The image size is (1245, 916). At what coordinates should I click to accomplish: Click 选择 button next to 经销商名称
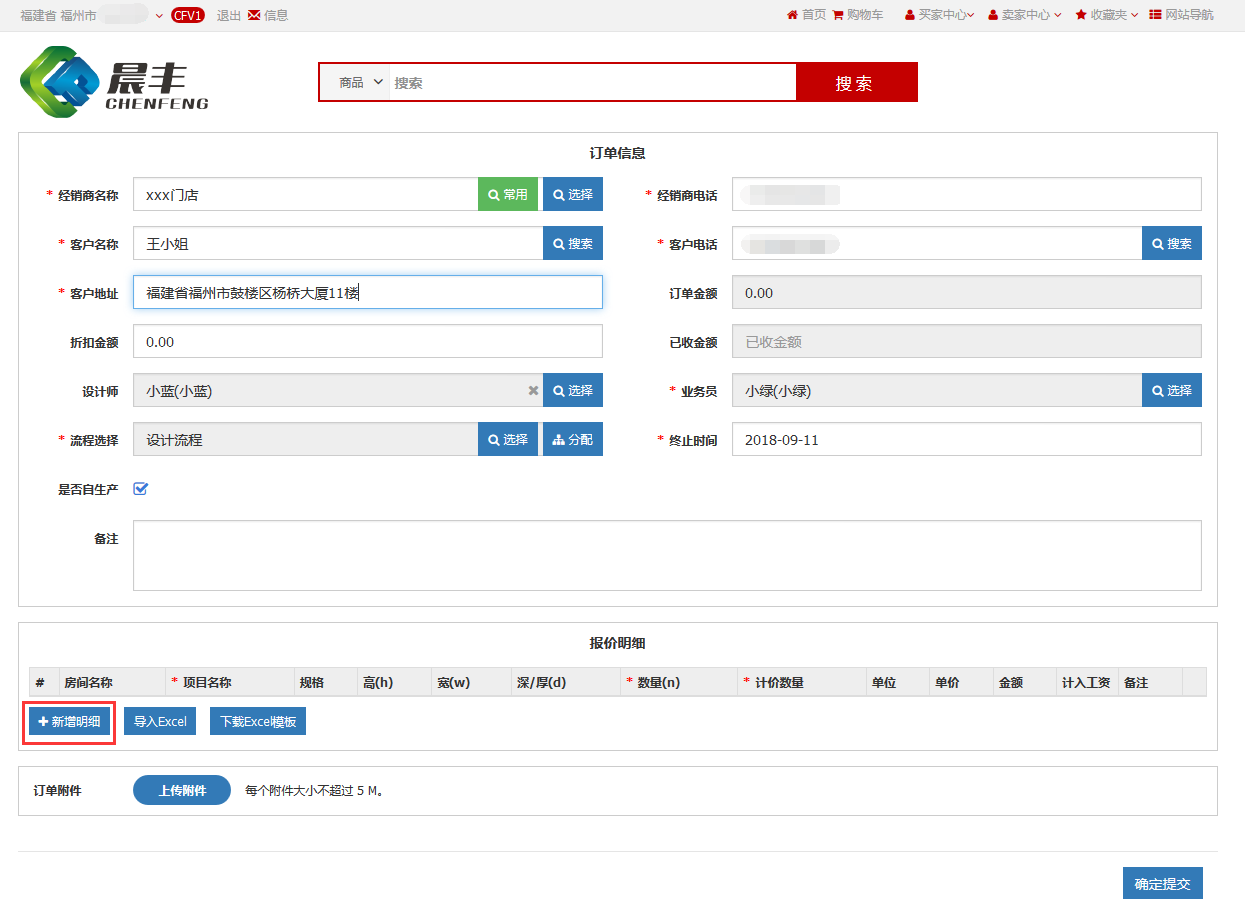[x=573, y=194]
